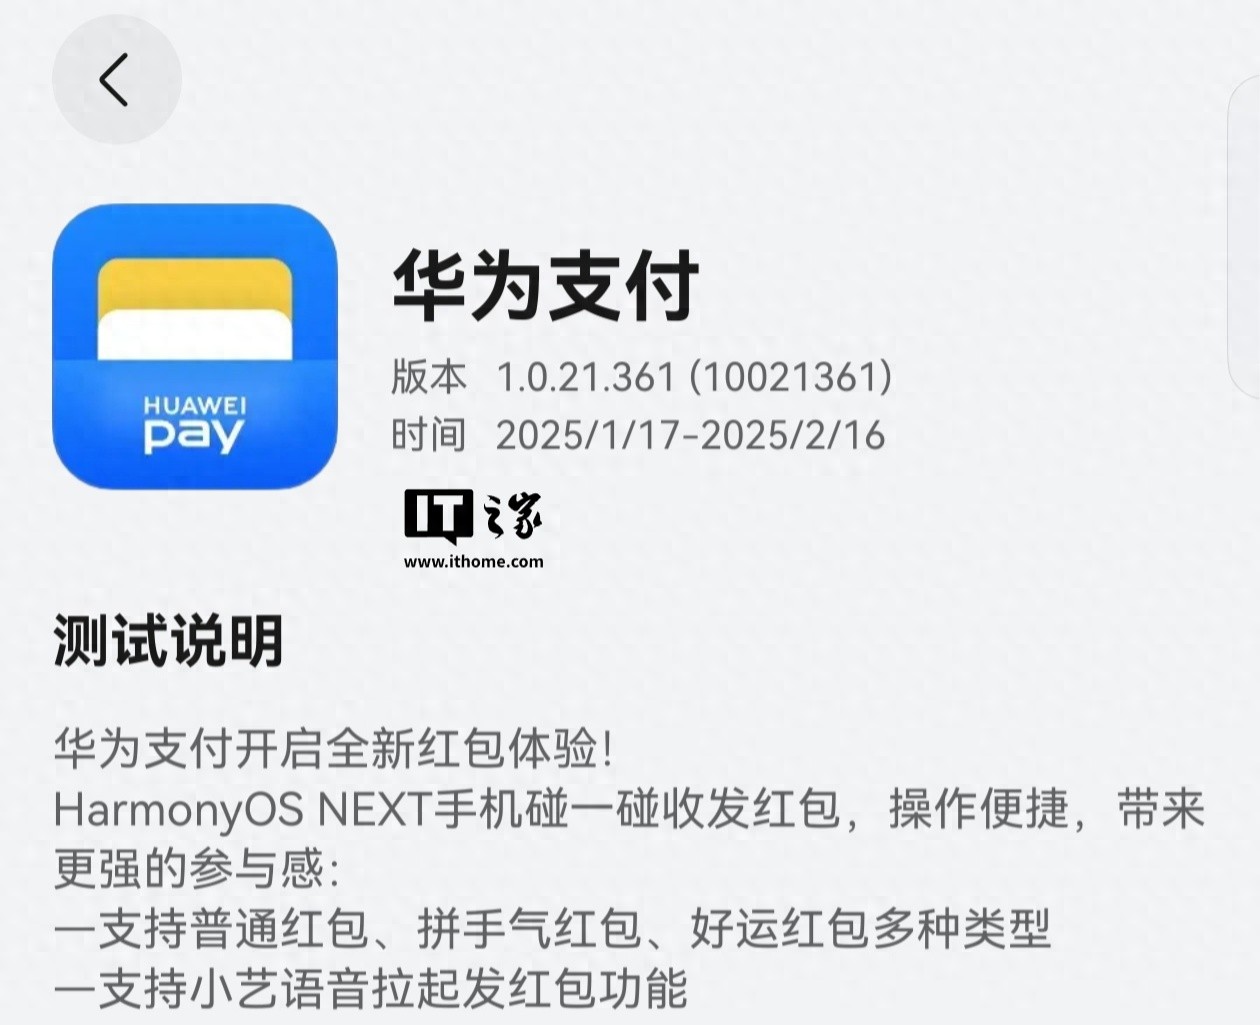Tap the 测试说明 heading
The width and height of the screenshot is (1260, 1025).
(x=168, y=641)
